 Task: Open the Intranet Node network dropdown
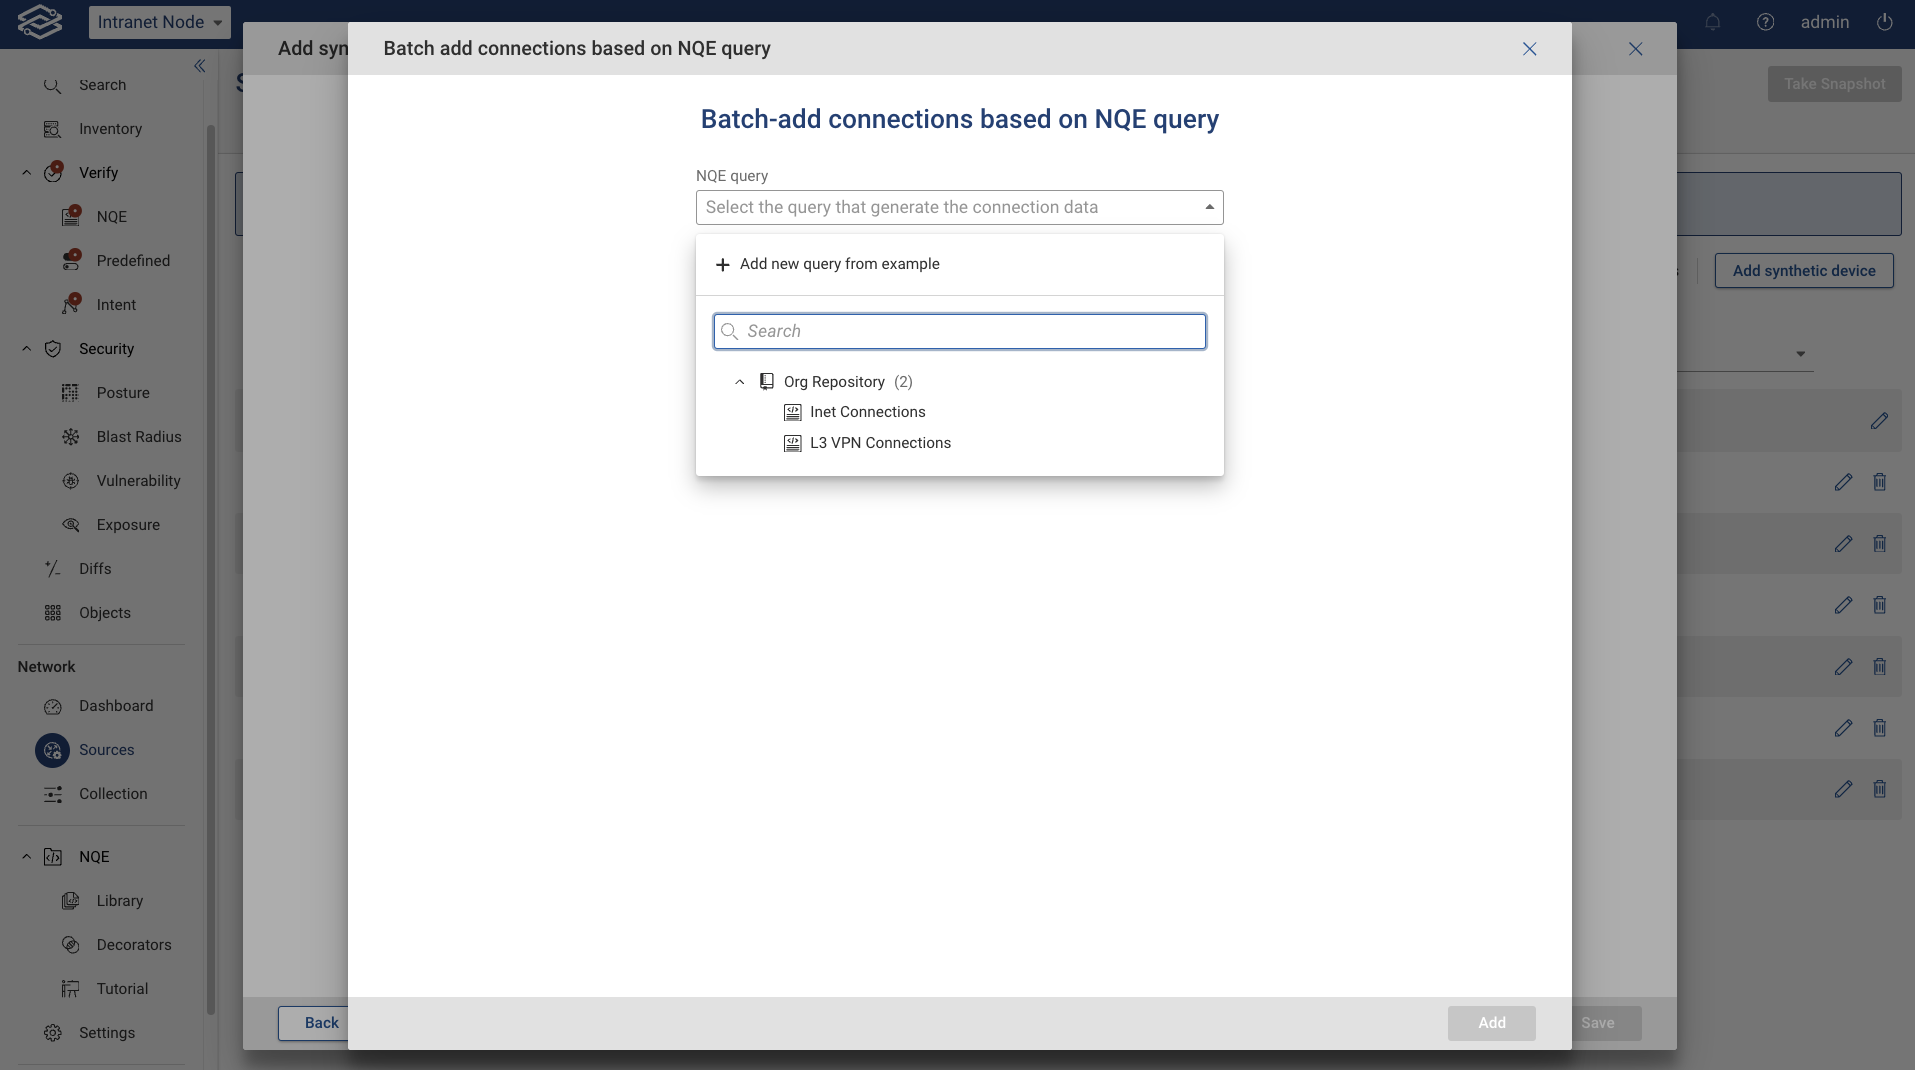[x=159, y=22]
